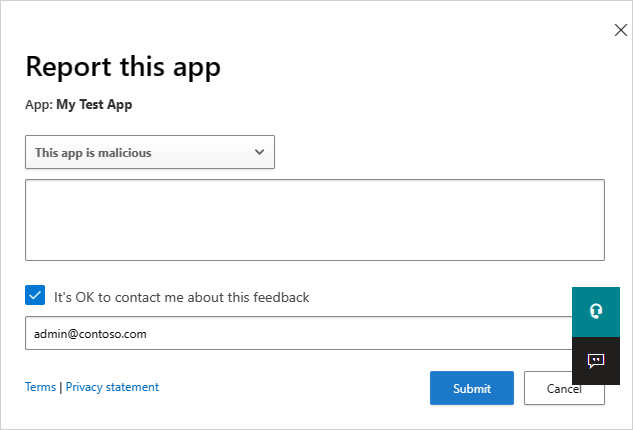
Task: Click the teal headset support icon
Action: point(596,311)
